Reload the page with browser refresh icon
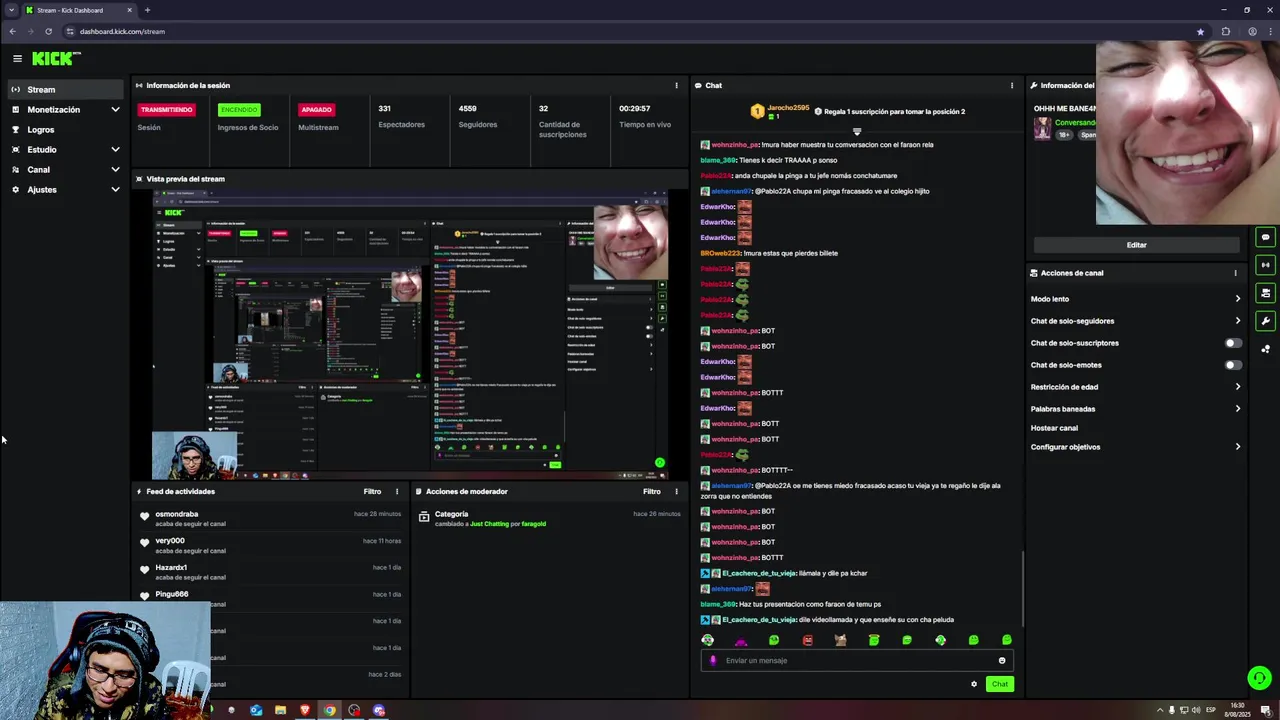Screen dimensions: 1280x720 48,31
